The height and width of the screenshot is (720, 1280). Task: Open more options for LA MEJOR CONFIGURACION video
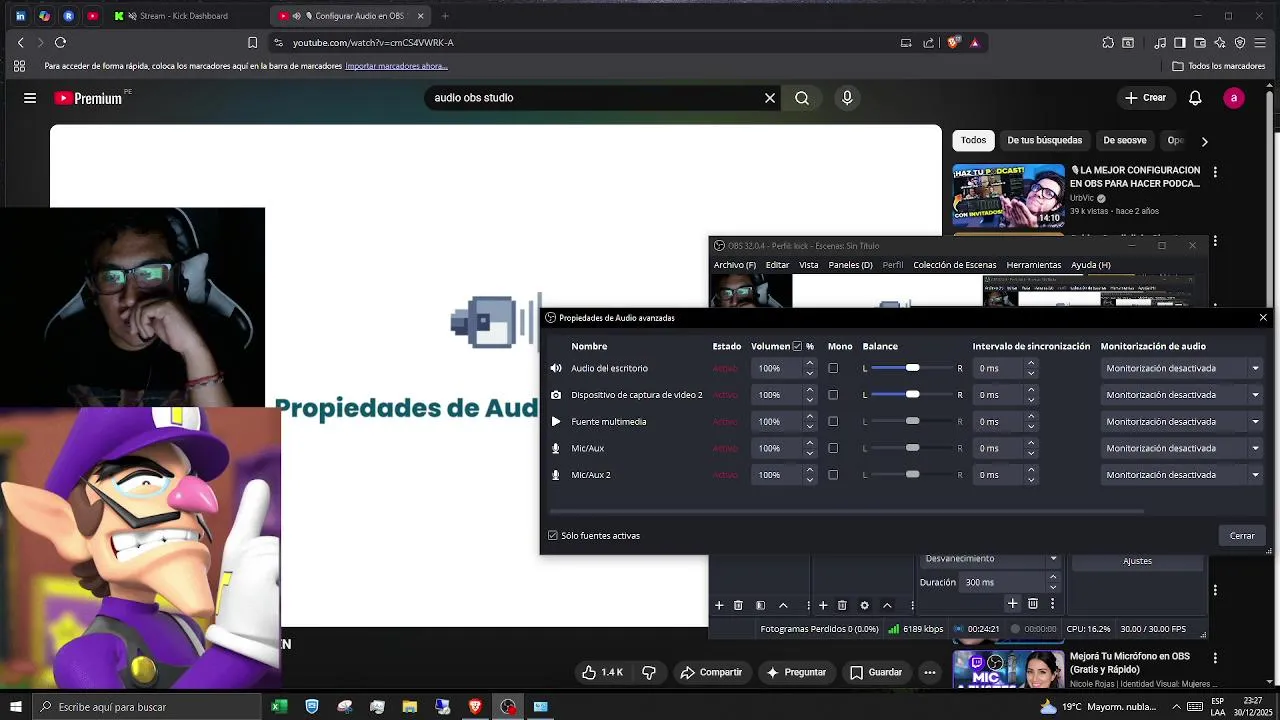tap(1215, 173)
